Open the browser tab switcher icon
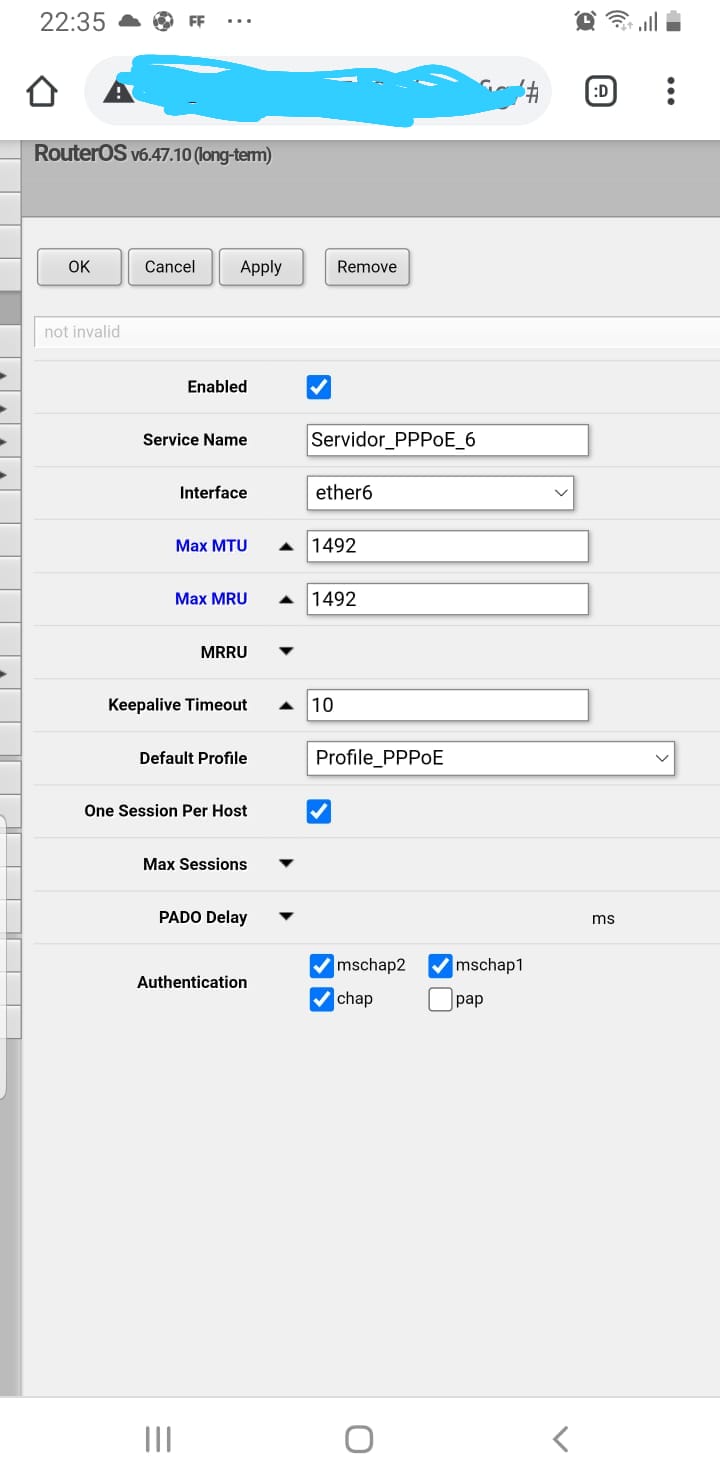This screenshot has height=1480, width=720. (600, 92)
